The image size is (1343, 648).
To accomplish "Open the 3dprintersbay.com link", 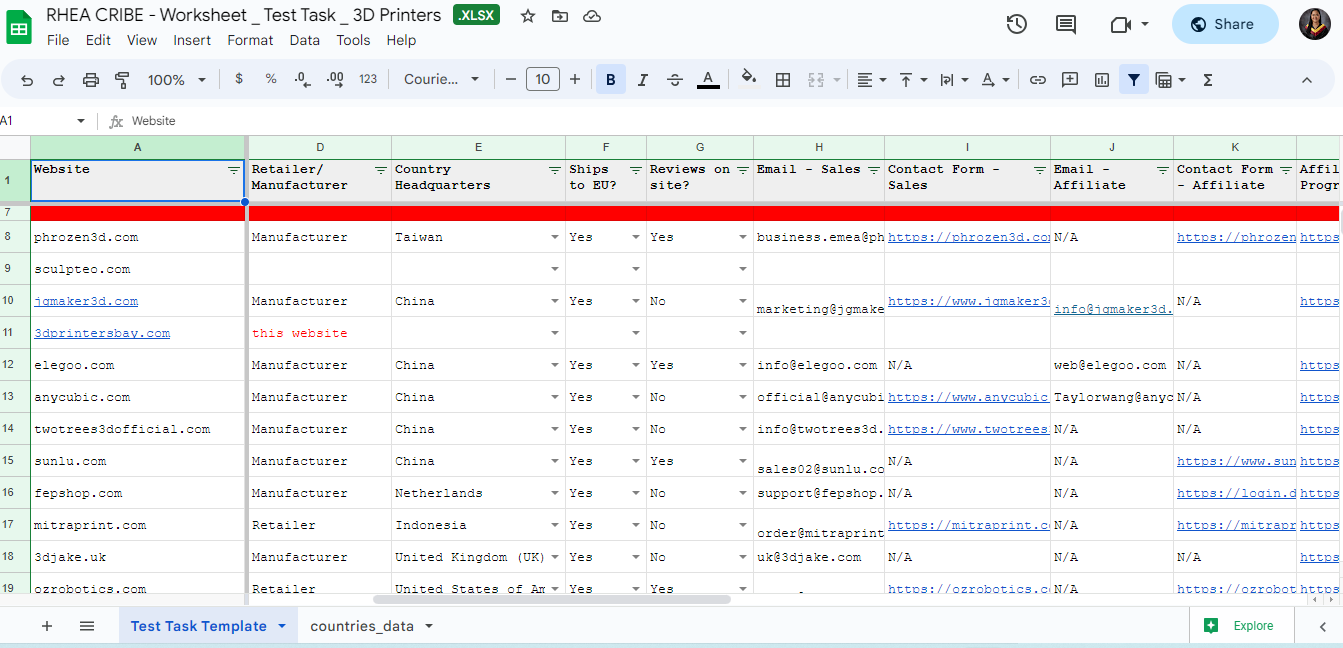I will point(102,333).
